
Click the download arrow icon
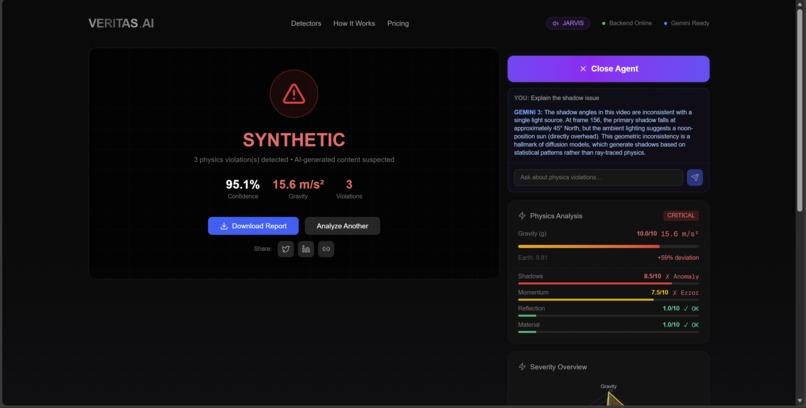pyautogui.click(x=224, y=226)
